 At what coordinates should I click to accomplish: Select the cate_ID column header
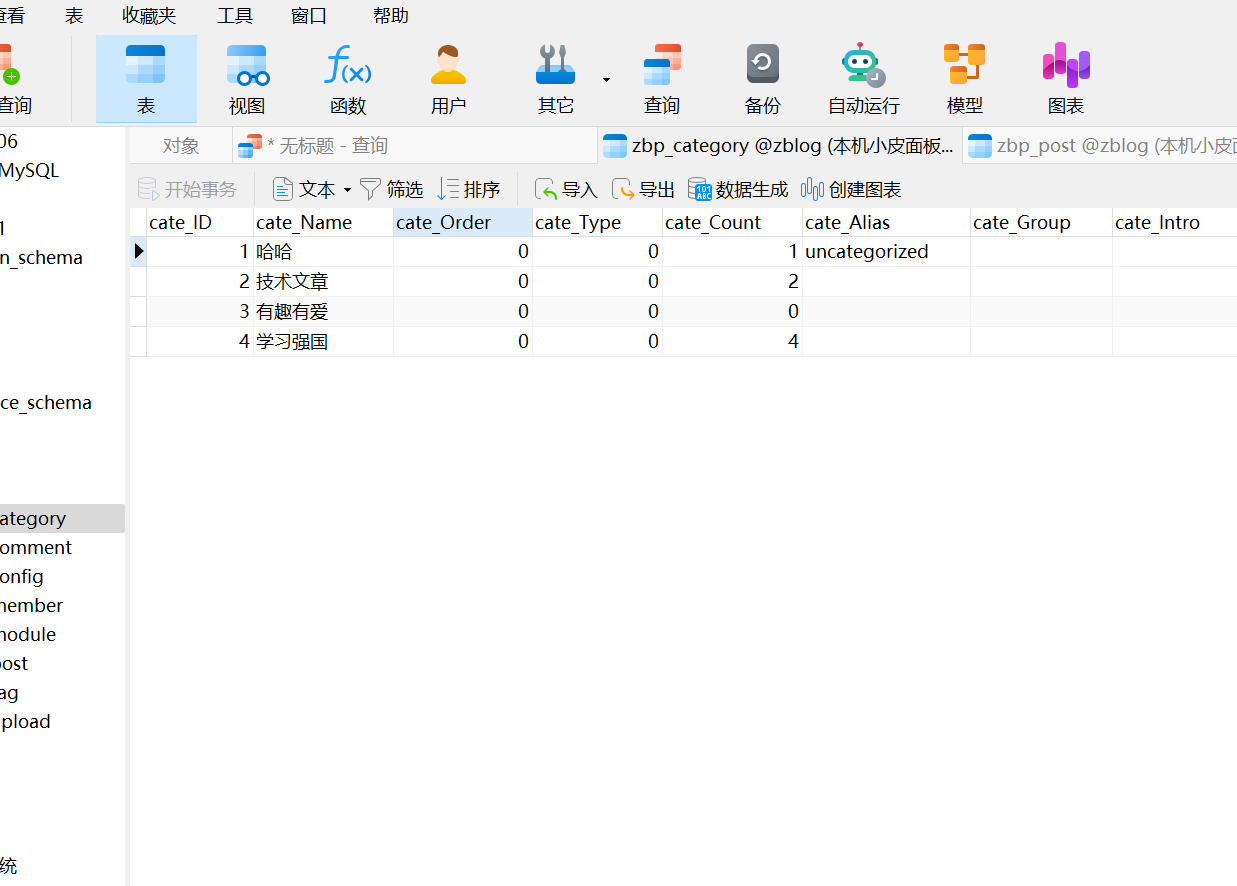199,222
